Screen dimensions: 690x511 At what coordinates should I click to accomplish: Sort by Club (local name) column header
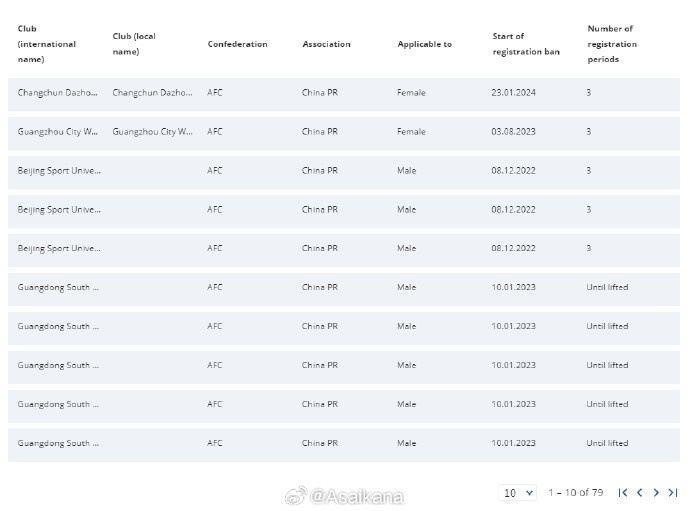point(134,44)
